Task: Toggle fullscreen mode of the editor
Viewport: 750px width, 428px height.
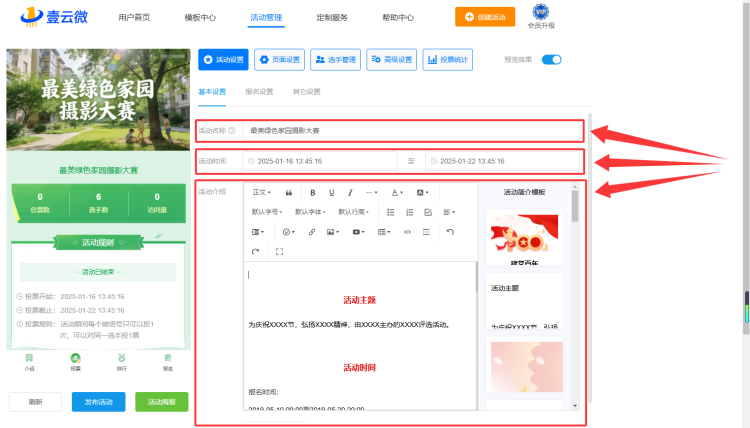Action: tap(279, 252)
